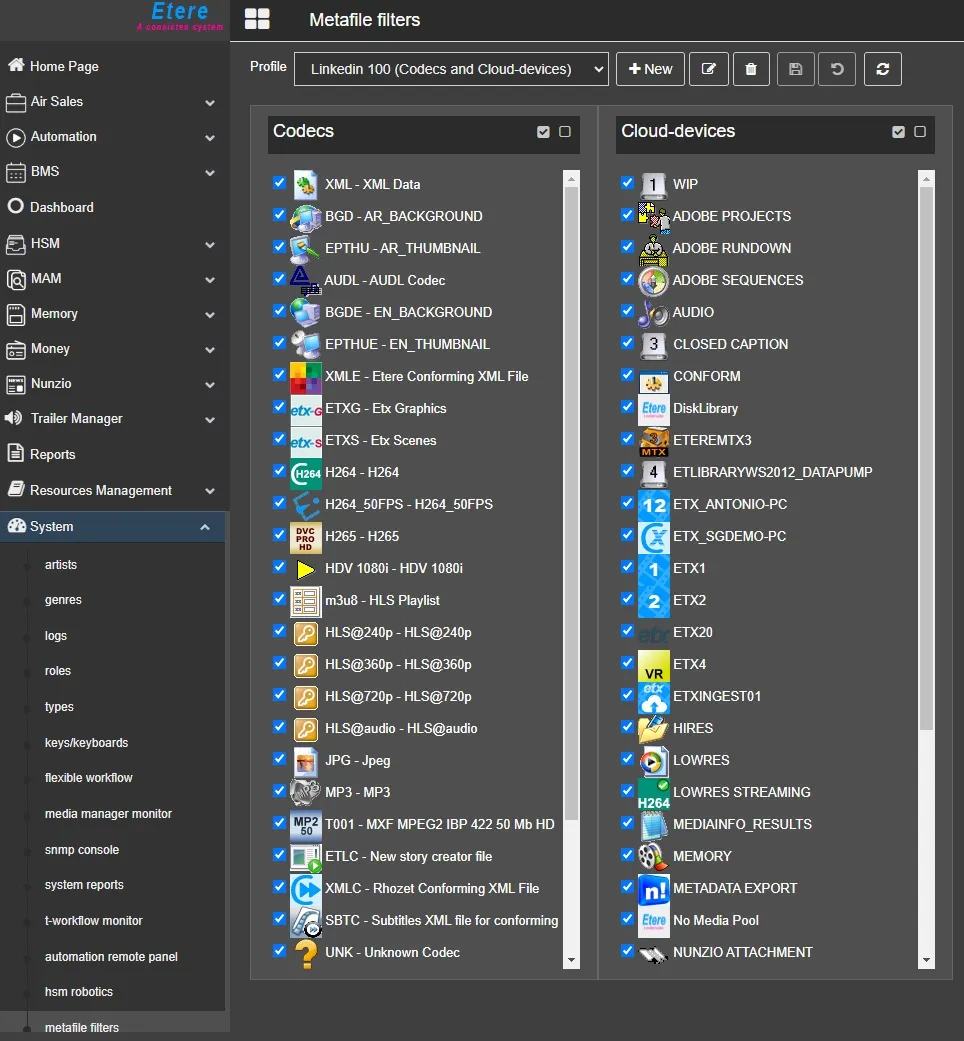Select all Codecs using the header's checked box
This screenshot has width=964, height=1041.
click(543, 132)
